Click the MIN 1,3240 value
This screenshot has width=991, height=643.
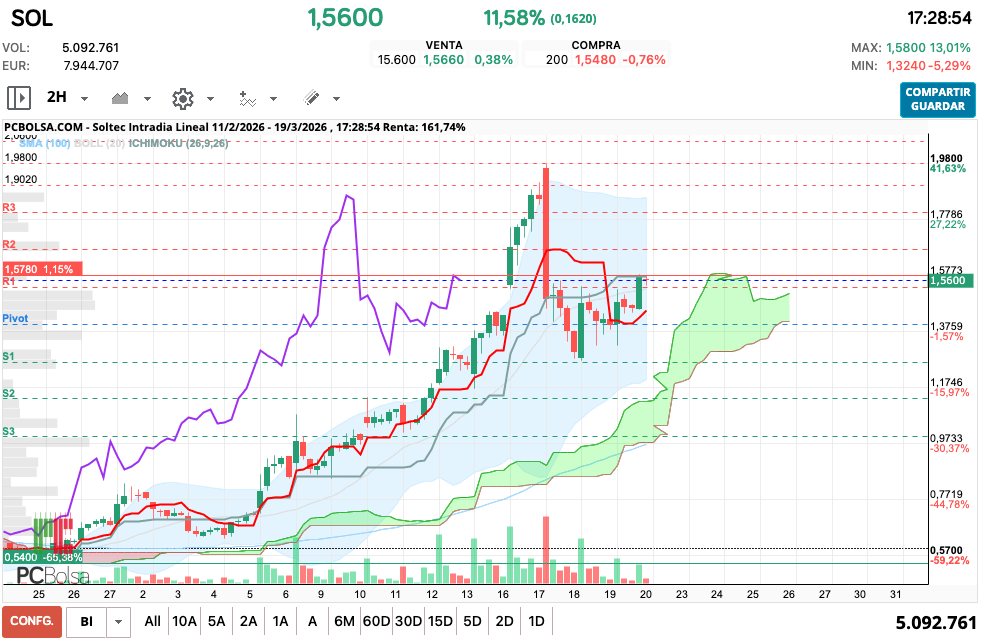(x=906, y=66)
